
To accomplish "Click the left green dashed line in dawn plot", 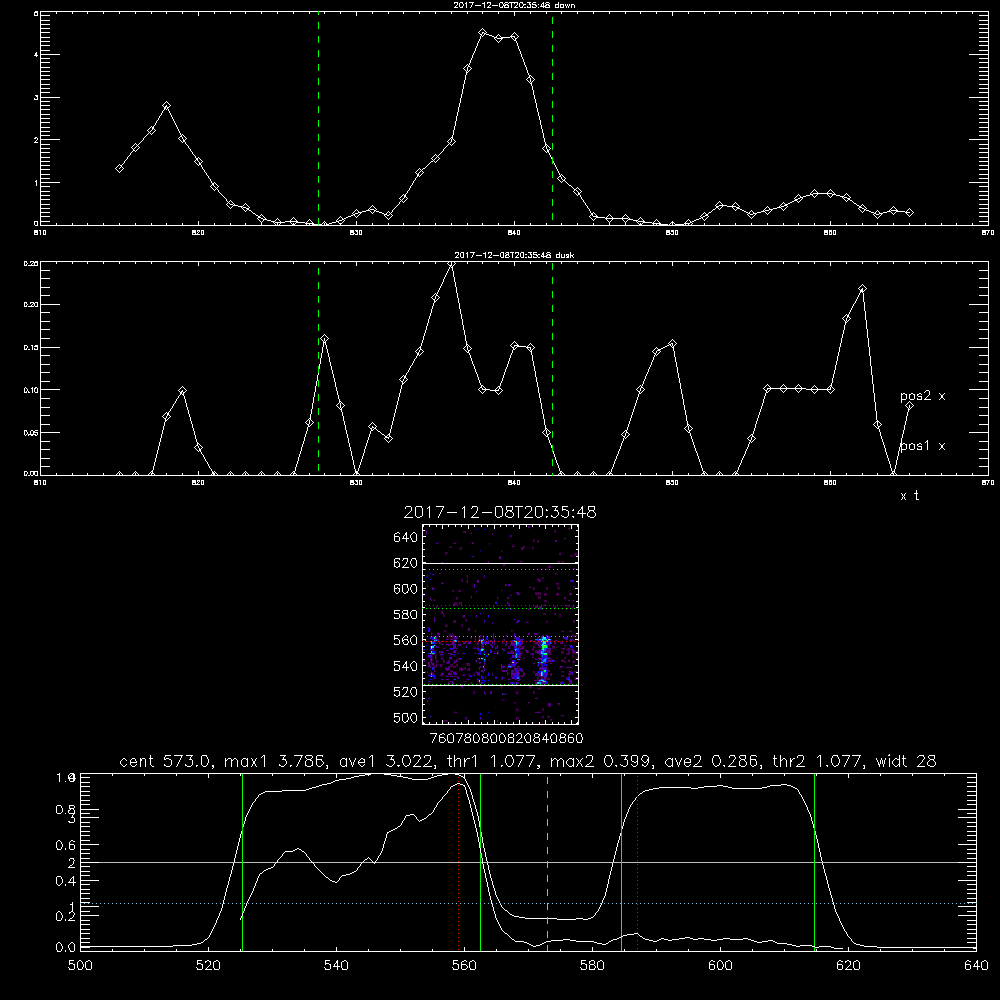I will coord(318,118).
